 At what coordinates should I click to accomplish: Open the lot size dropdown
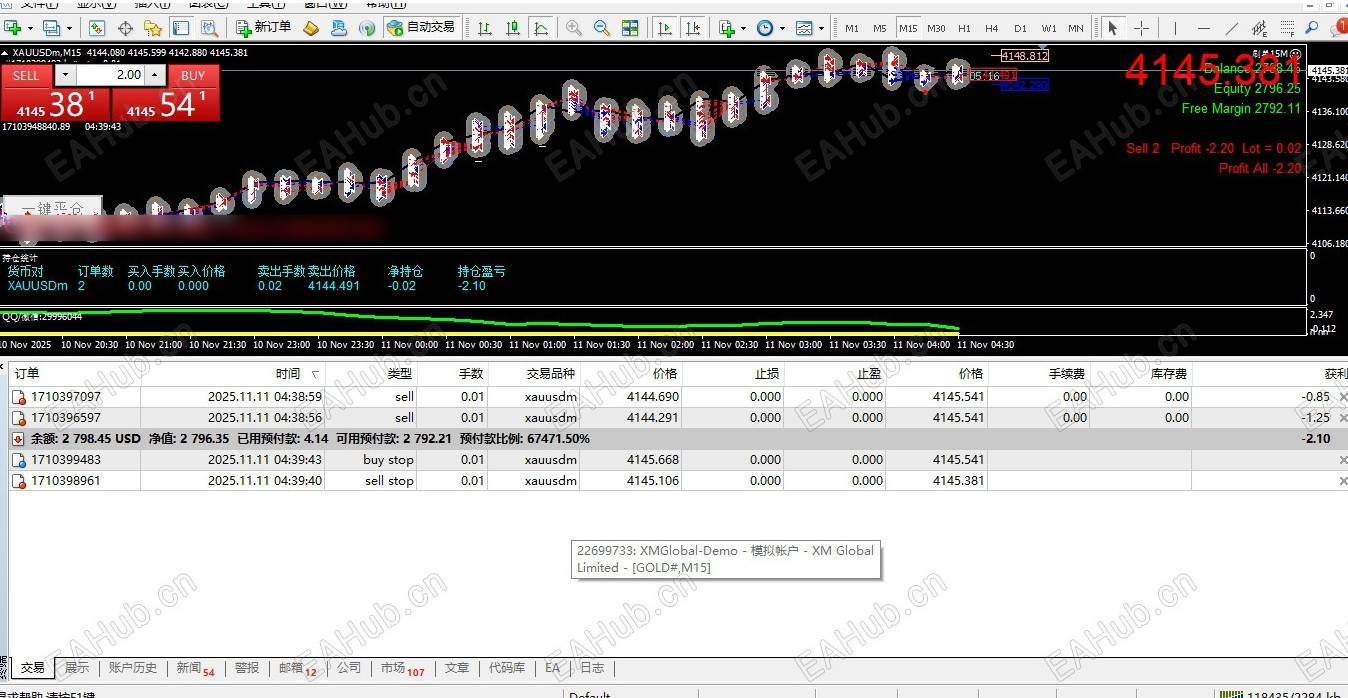coord(65,75)
